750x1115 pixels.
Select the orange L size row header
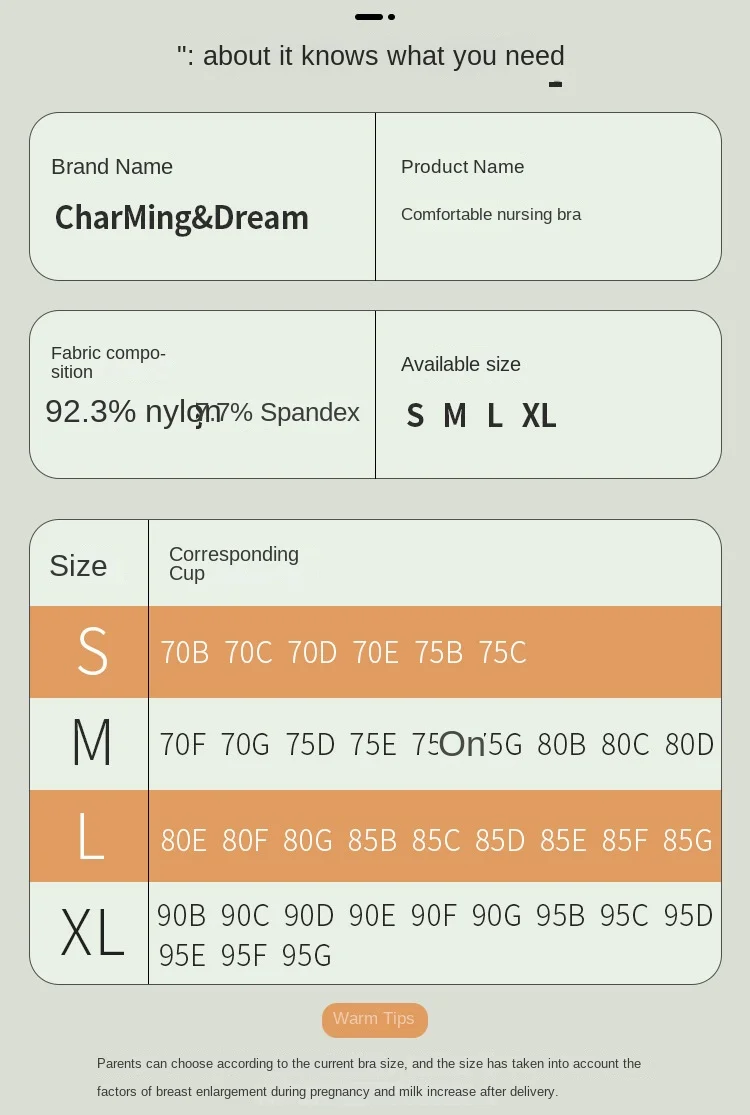coord(90,836)
